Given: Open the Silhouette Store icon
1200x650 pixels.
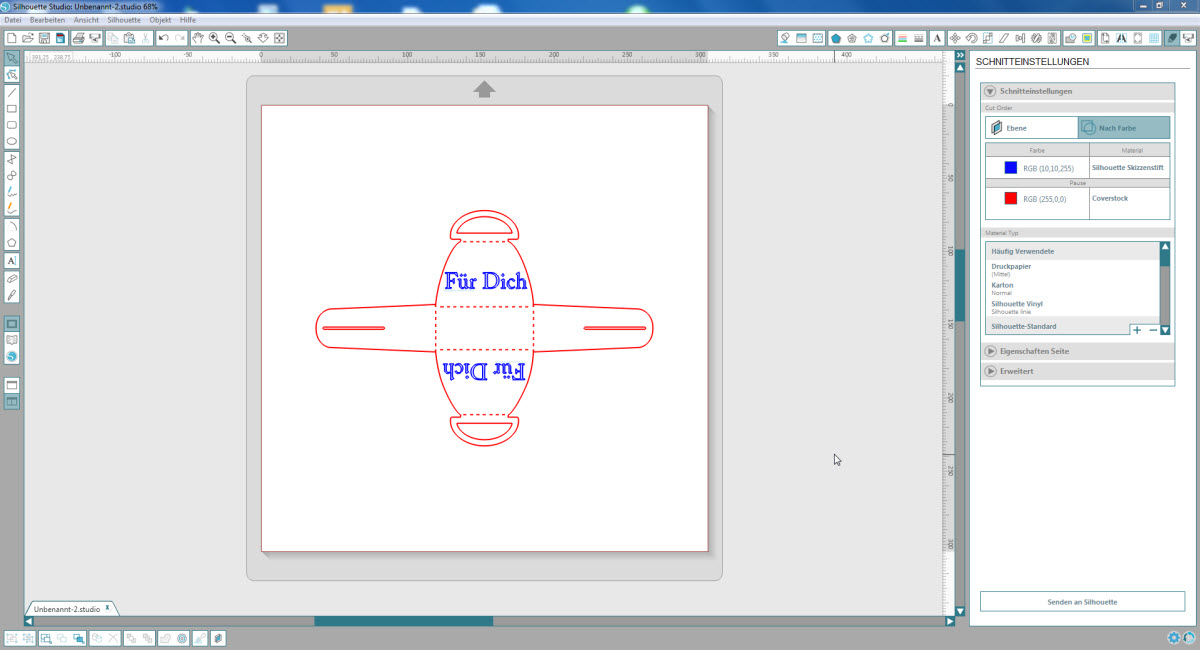Looking at the screenshot, I should pyautogui.click(x=12, y=356).
